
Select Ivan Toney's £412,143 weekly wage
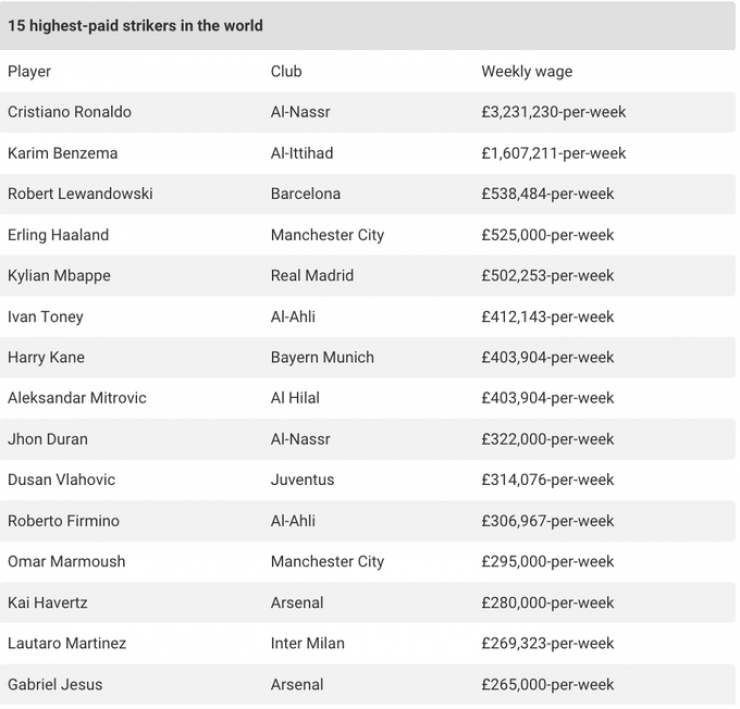click(547, 317)
